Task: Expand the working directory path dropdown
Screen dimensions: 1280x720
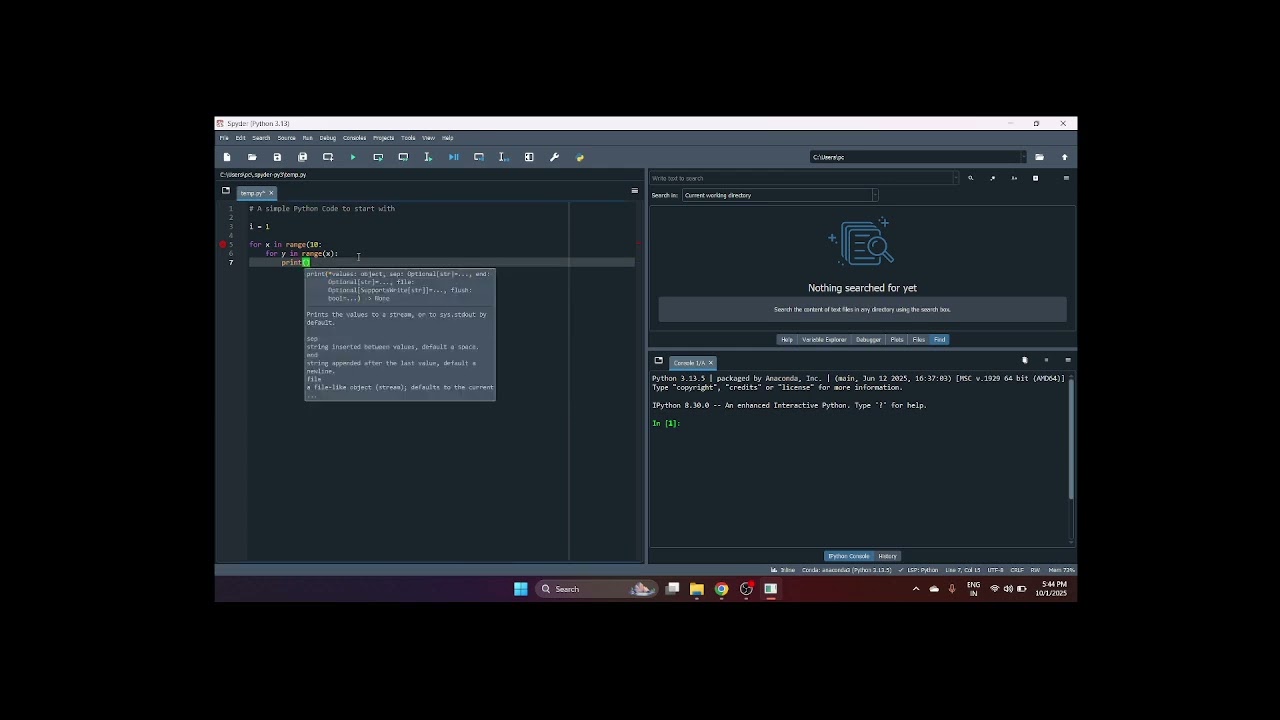Action: pyautogui.click(x=1022, y=157)
